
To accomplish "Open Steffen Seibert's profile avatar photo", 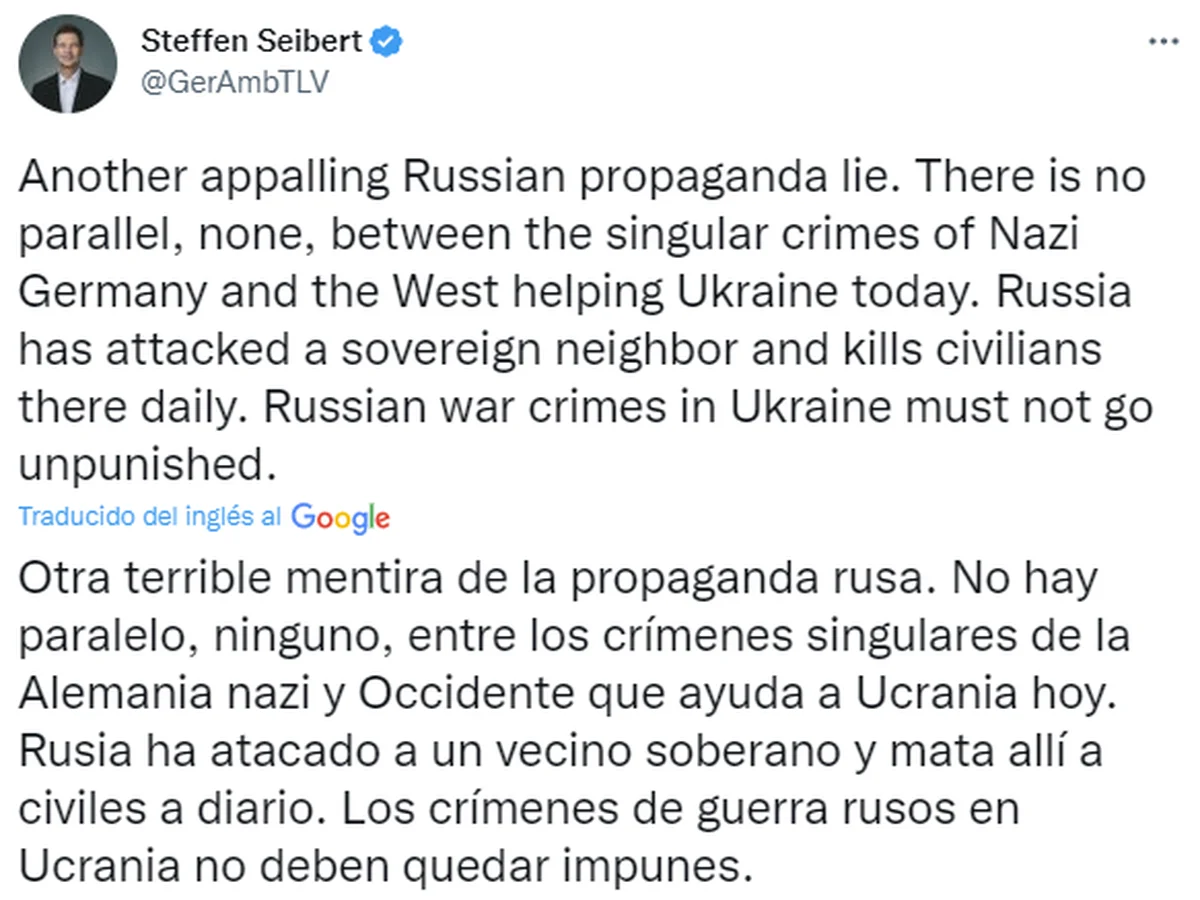I will (x=68, y=64).
